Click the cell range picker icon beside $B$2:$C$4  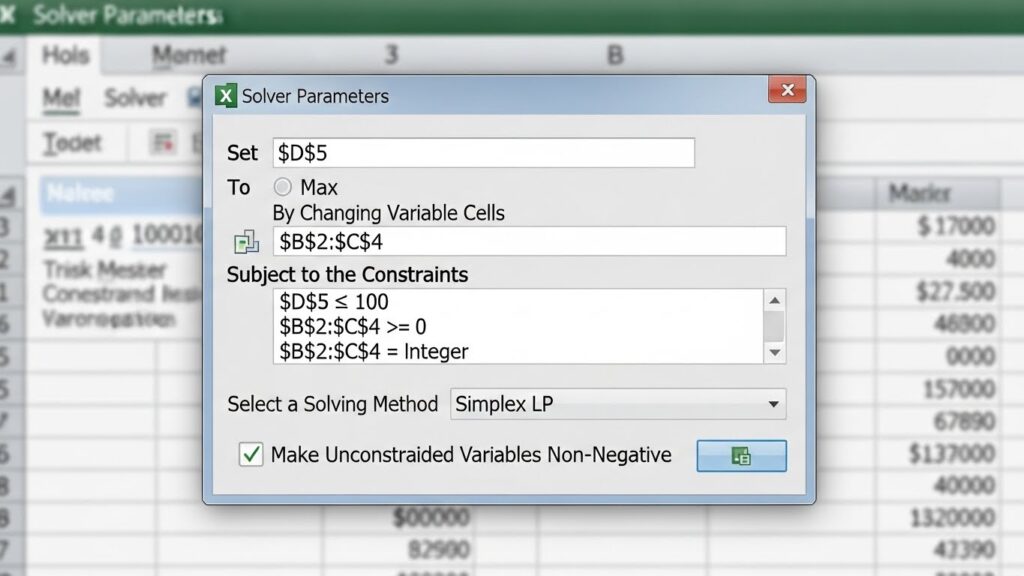click(x=245, y=242)
